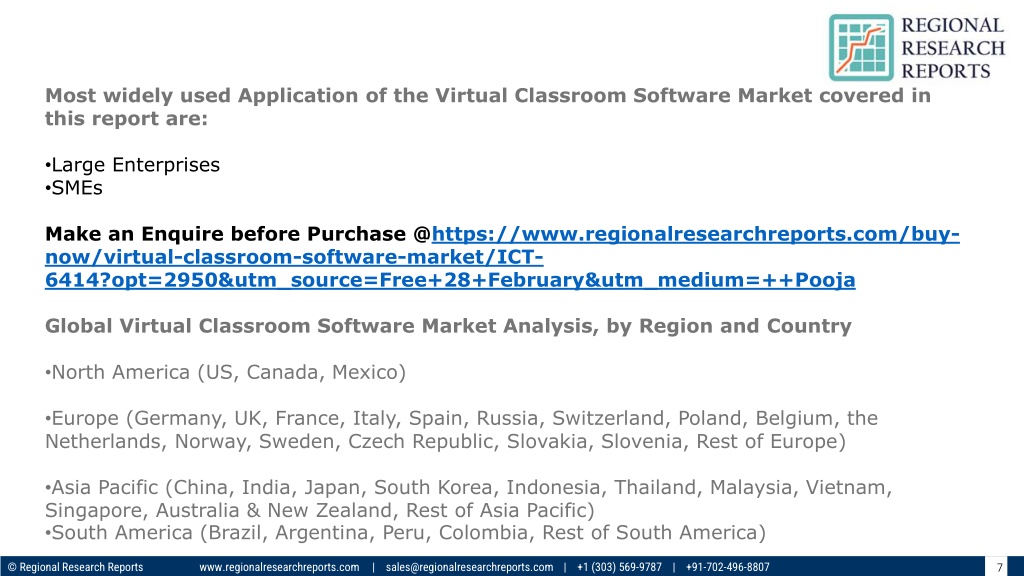Image resolution: width=1024 pixels, height=576 pixels.
Task: Click the +1 (303) 569-9787 phone number
Action: [619, 567]
